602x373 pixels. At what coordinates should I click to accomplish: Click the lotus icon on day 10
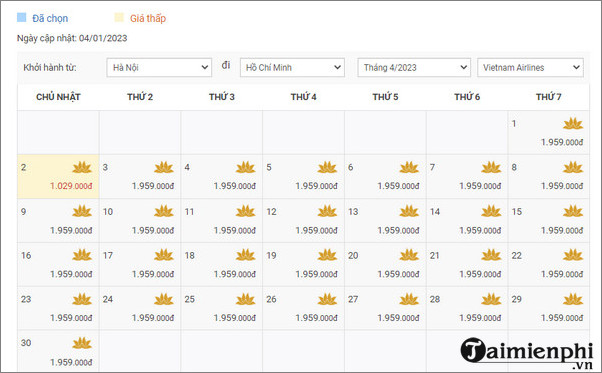[x=164, y=211]
